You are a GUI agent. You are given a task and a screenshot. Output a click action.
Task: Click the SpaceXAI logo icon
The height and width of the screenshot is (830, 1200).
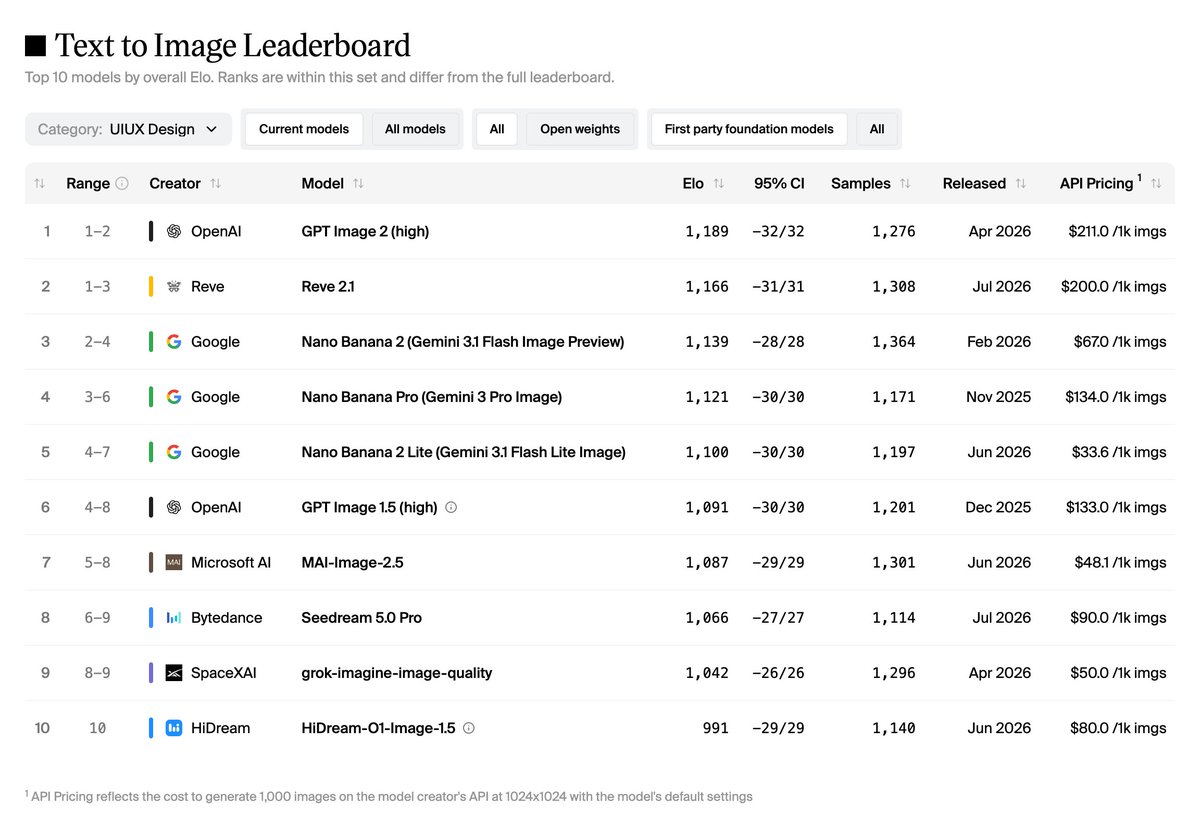pyautogui.click(x=174, y=673)
